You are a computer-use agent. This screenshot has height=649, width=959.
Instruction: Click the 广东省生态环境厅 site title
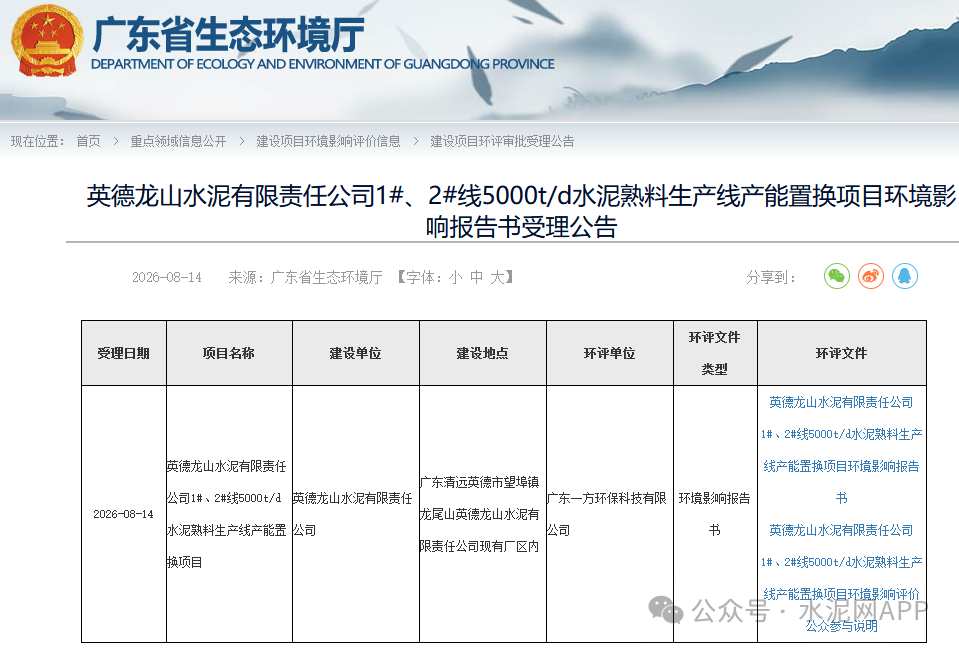[x=229, y=34]
